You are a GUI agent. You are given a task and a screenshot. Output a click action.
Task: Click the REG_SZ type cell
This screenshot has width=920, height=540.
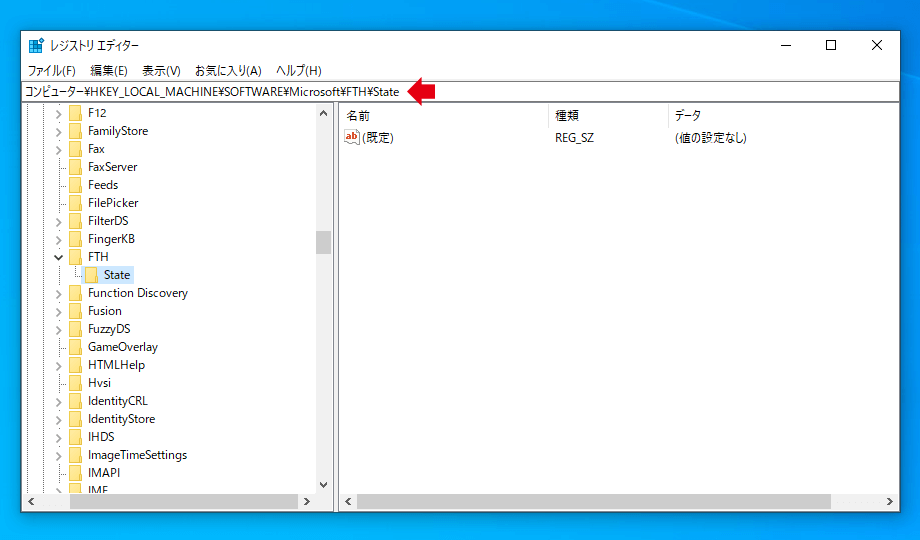click(574, 137)
